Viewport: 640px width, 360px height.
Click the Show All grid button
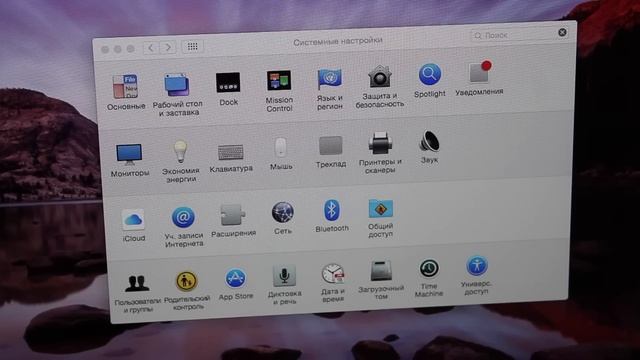click(x=193, y=47)
